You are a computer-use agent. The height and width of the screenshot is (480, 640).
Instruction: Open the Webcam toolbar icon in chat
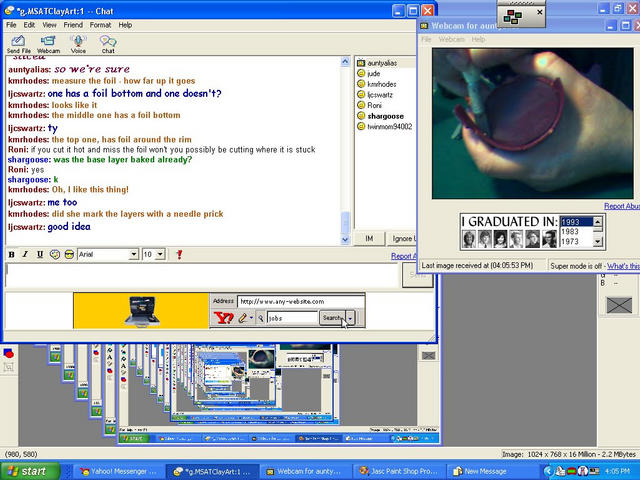[48, 44]
